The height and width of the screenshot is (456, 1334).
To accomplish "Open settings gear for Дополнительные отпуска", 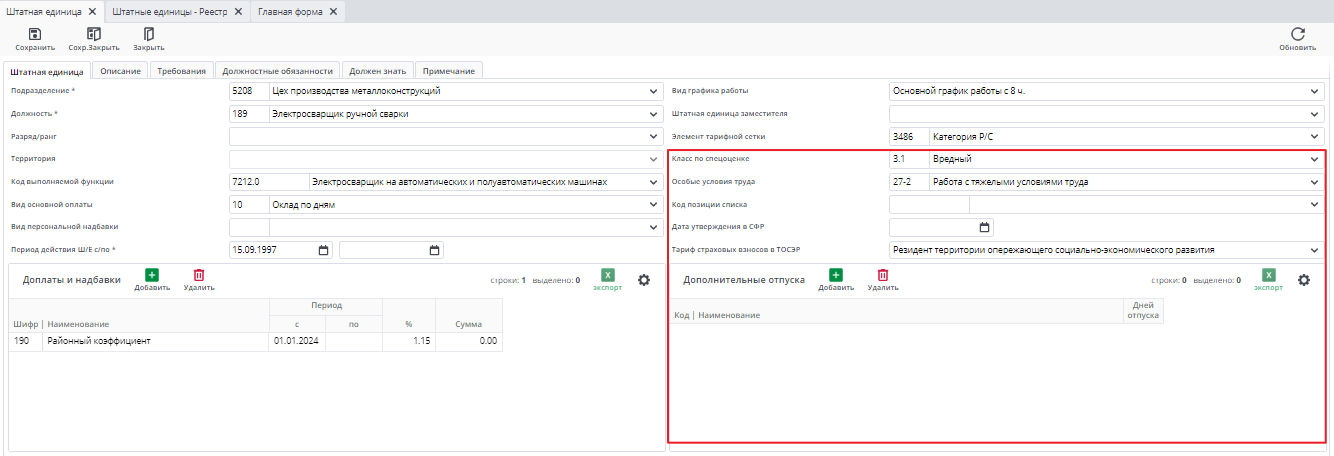I will (x=1304, y=280).
